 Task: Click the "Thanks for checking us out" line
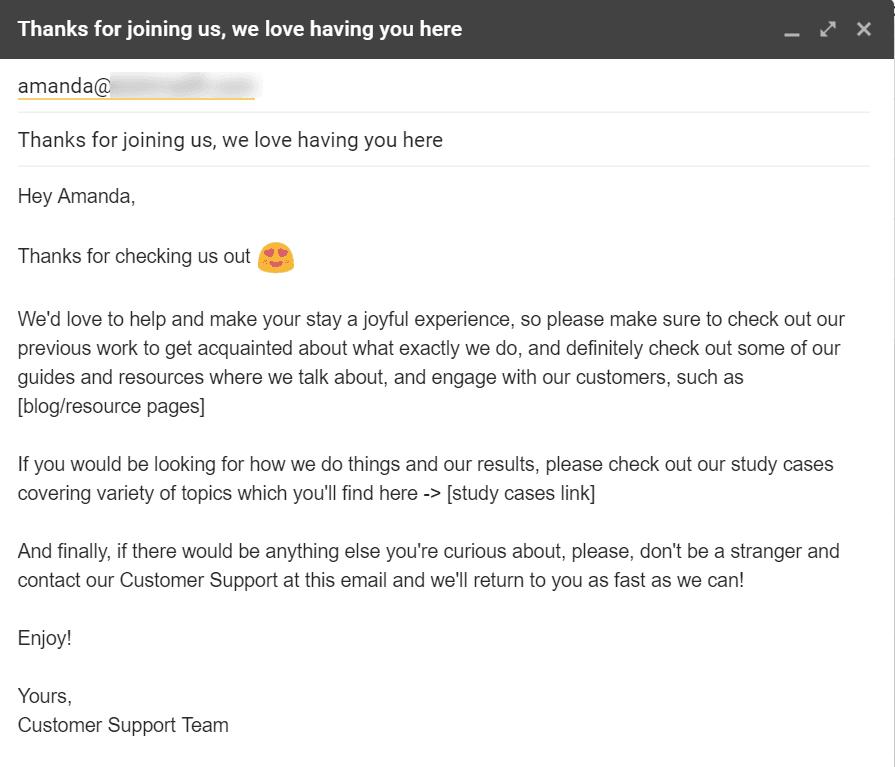(134, 257)
